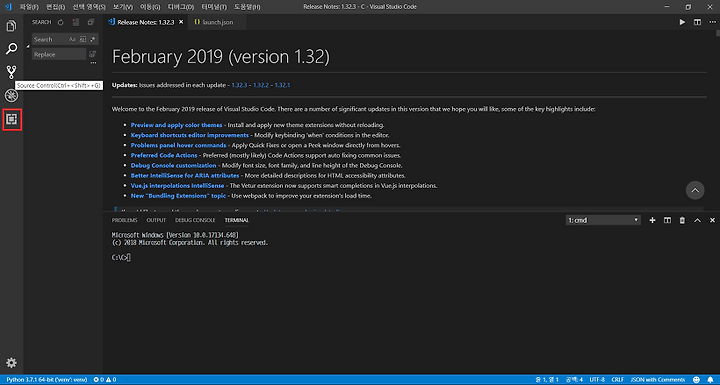Click the clear search results icon
The height and width of the screenshot is (385, 720).
[76, 22]
